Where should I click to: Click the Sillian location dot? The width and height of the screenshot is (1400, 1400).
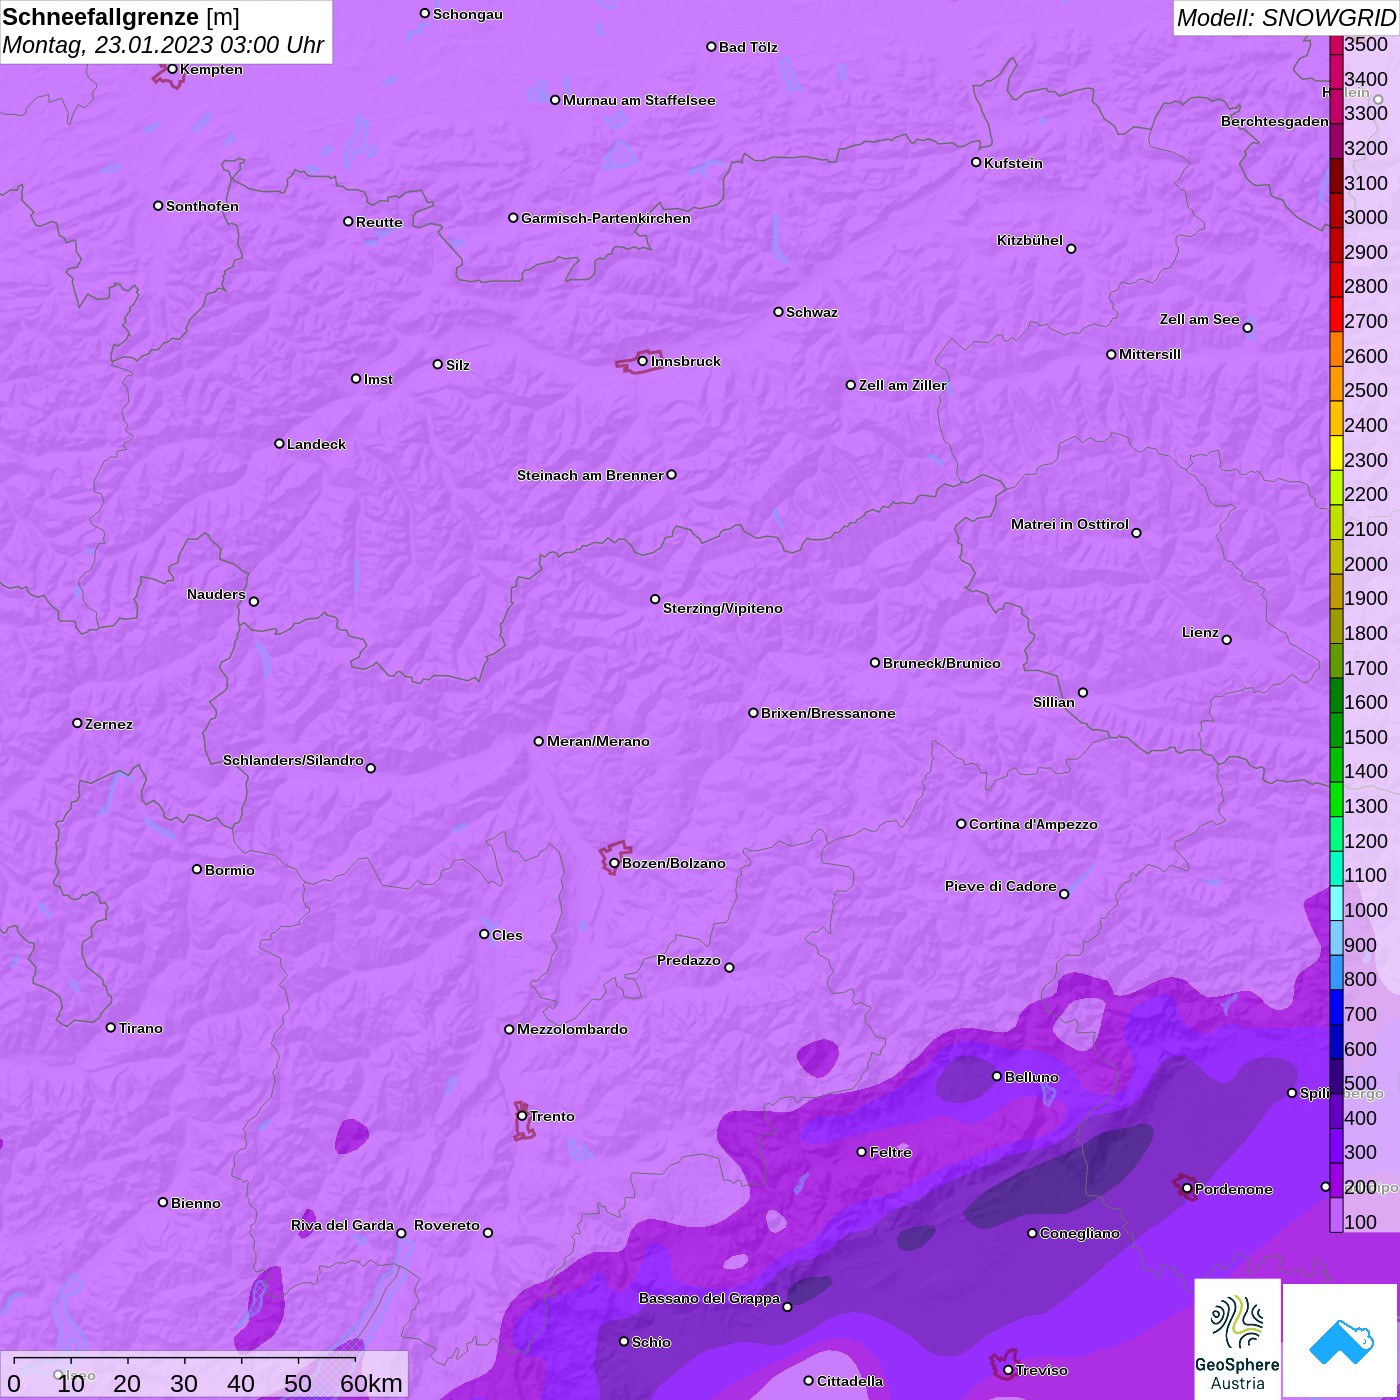coord(1083,692)
